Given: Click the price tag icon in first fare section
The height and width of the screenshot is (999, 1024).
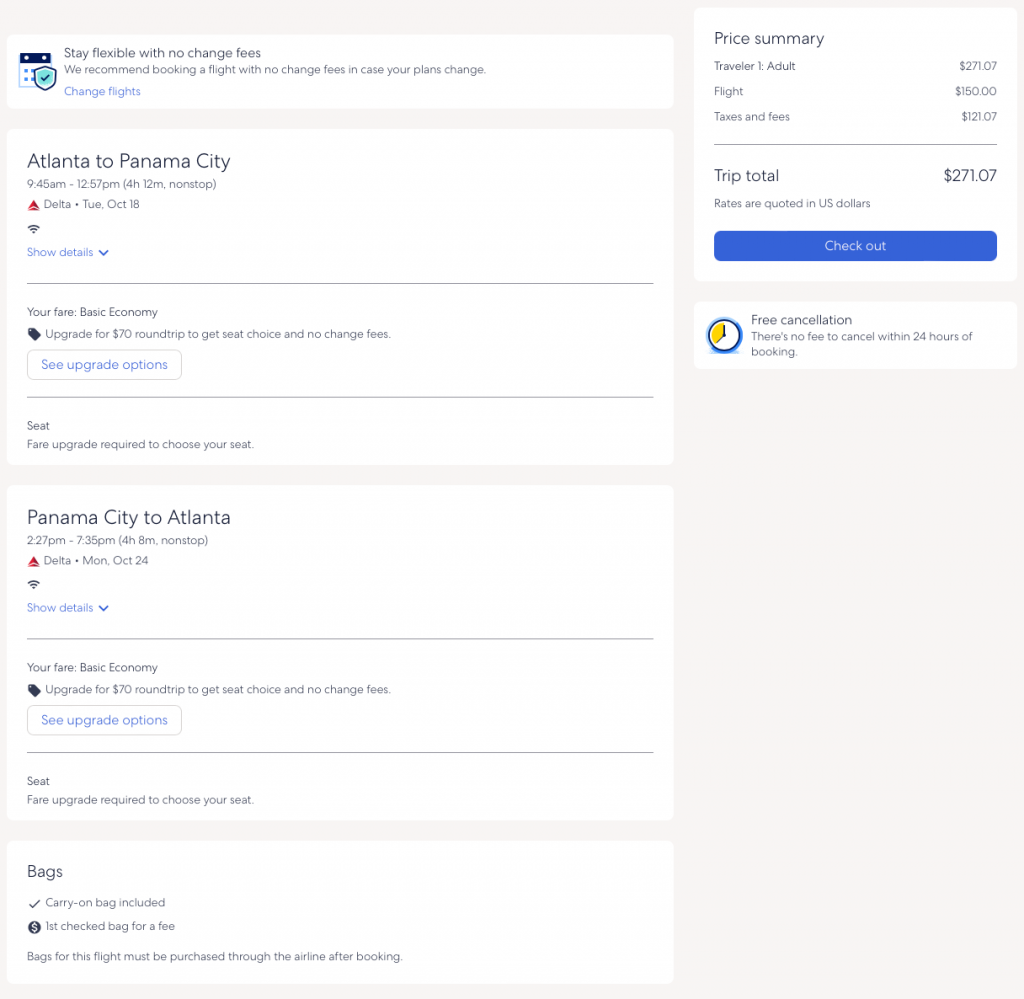Looking at the screenshot, I should point(34,334).
